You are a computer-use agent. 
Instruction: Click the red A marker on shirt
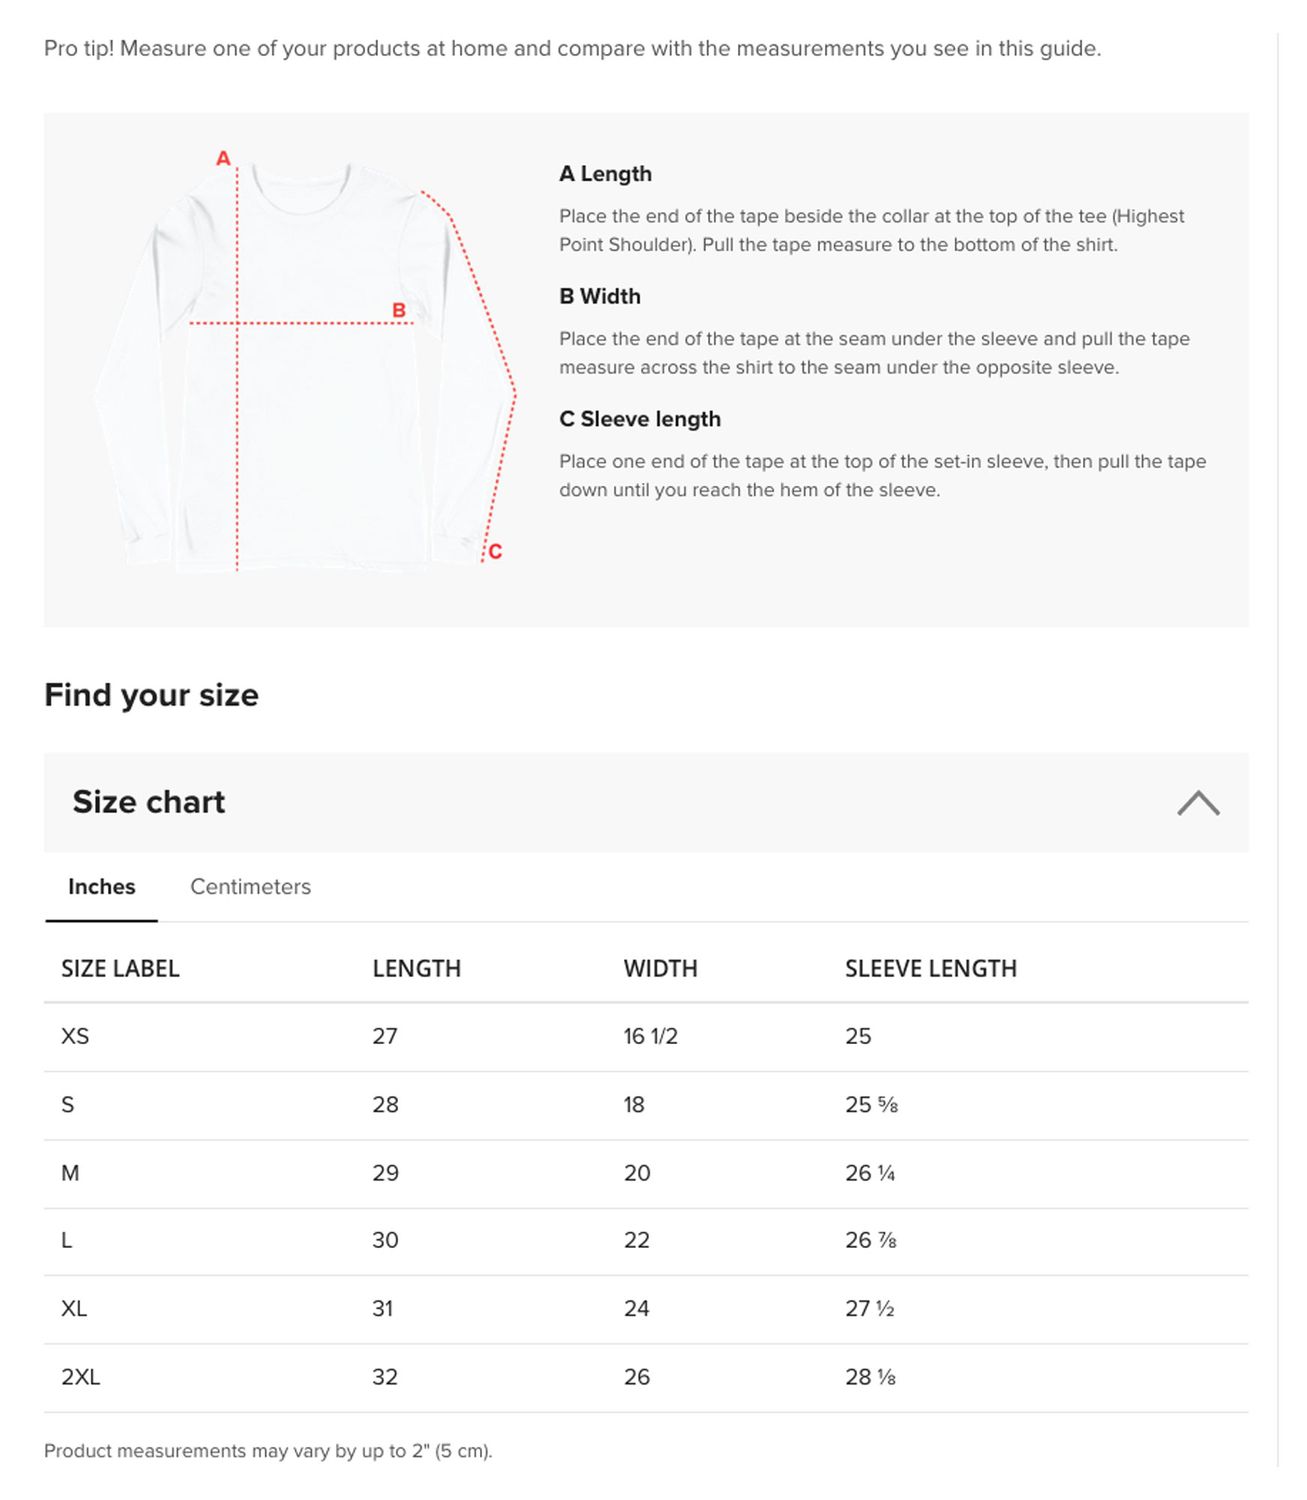(x=223, y=158)
